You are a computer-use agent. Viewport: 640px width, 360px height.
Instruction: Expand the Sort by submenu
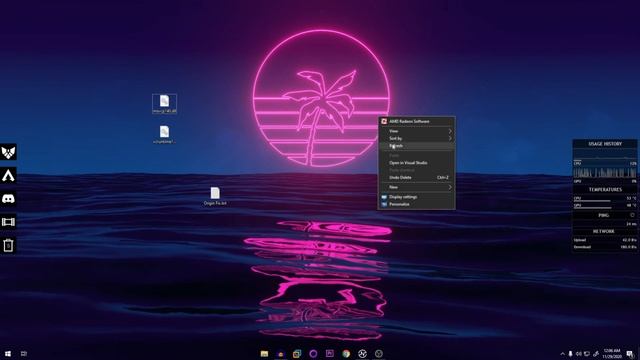click(416, 138)
